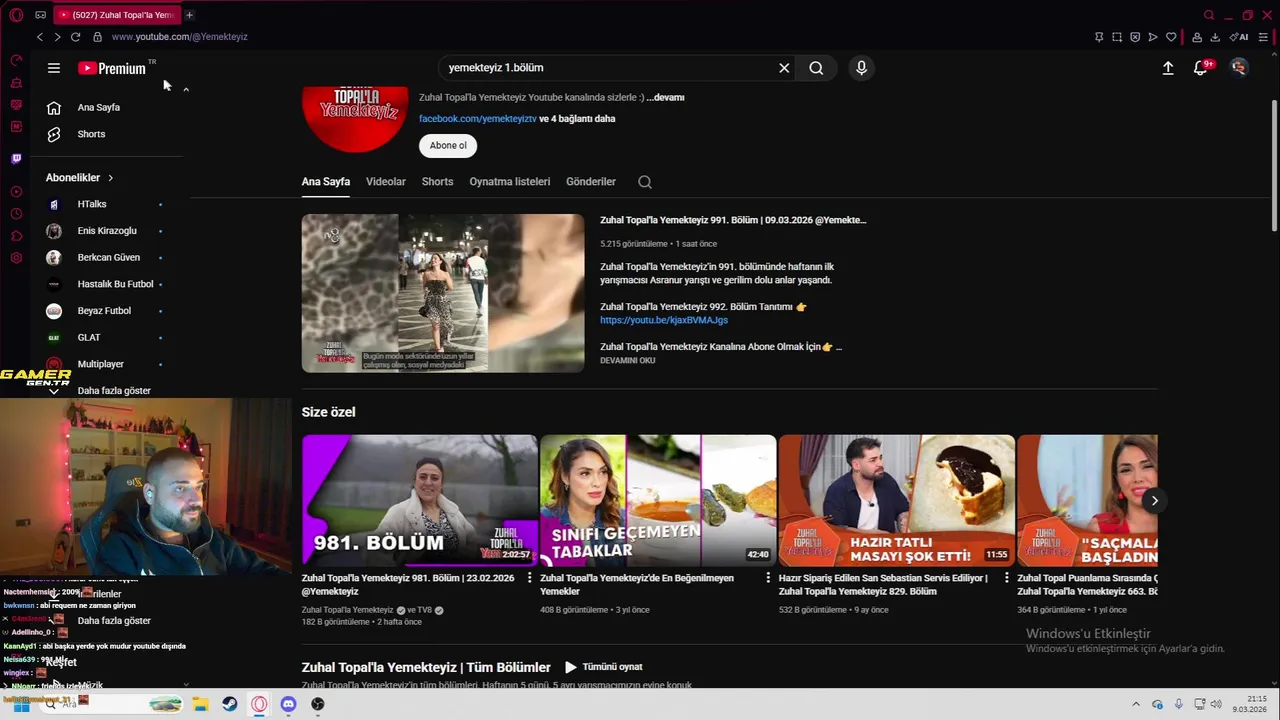The height and width of the screenshot is (720, 1280).
Task: Select the Zuhal Topal'la Yemekteyiz browser tab
Action: (x=117, y=15)
